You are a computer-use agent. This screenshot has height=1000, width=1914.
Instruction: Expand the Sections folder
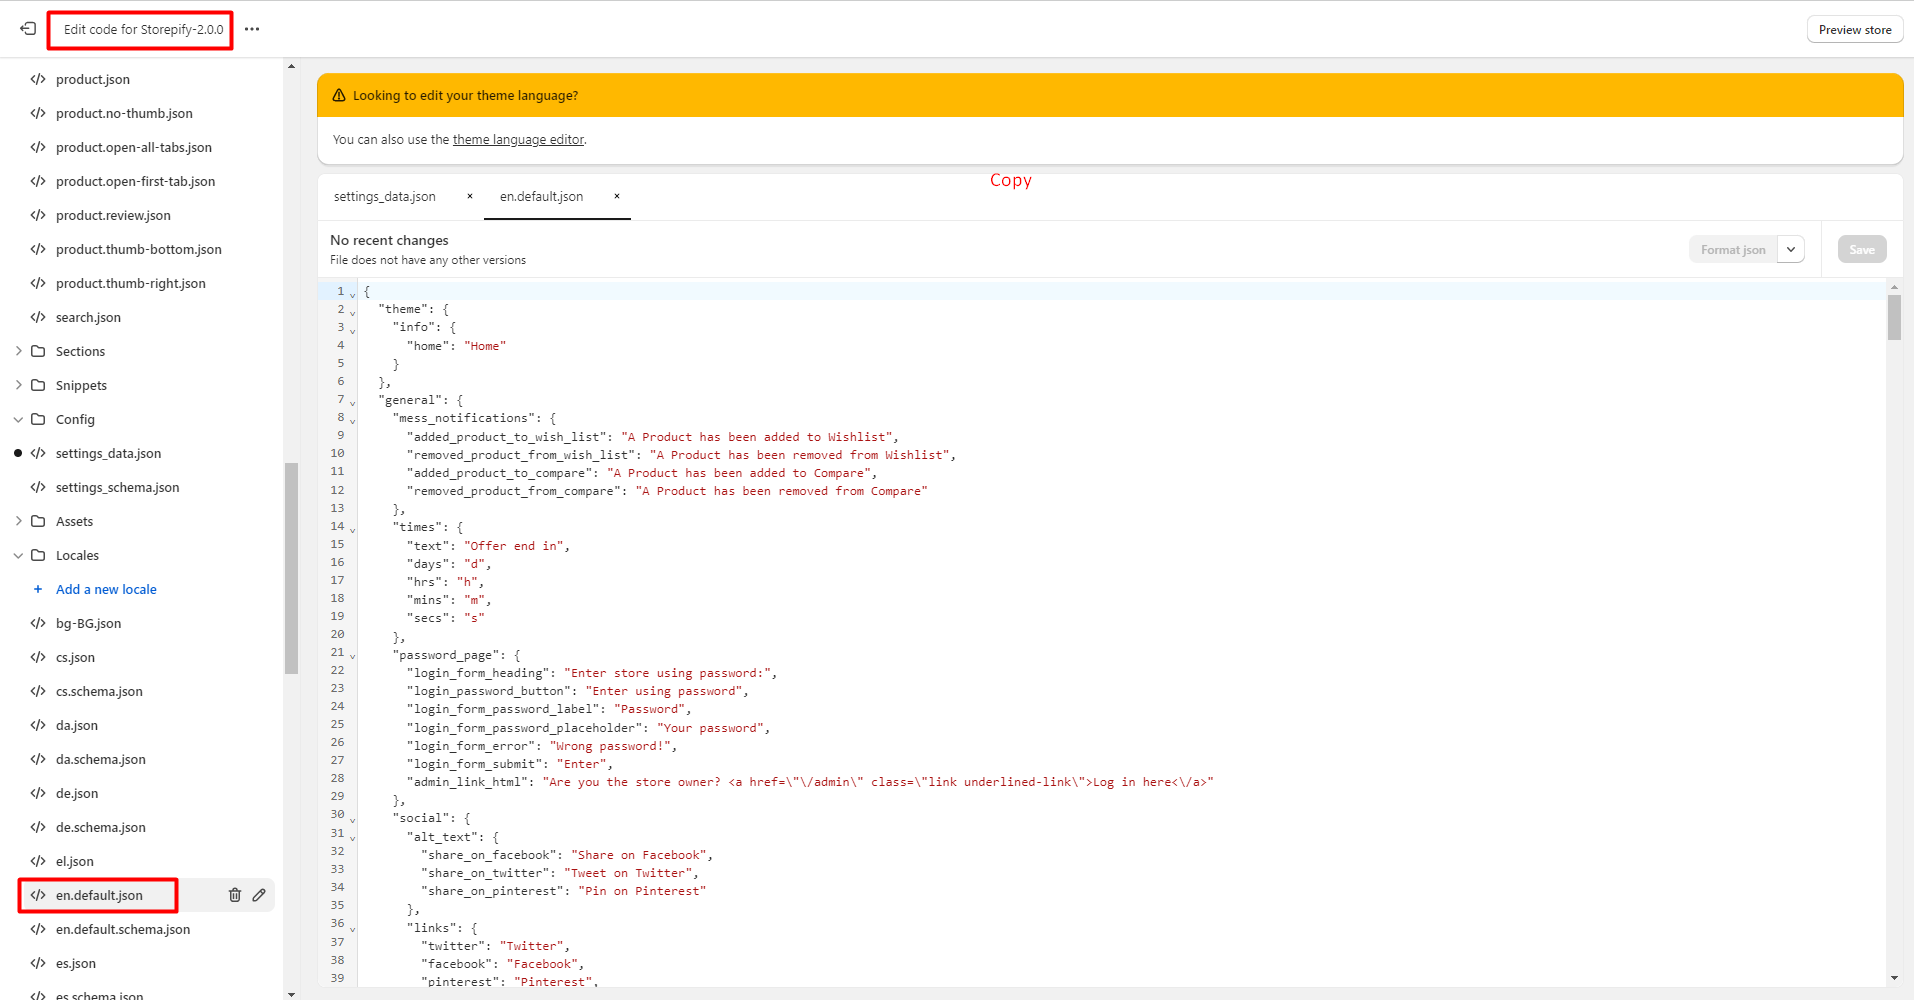point(19,351)
